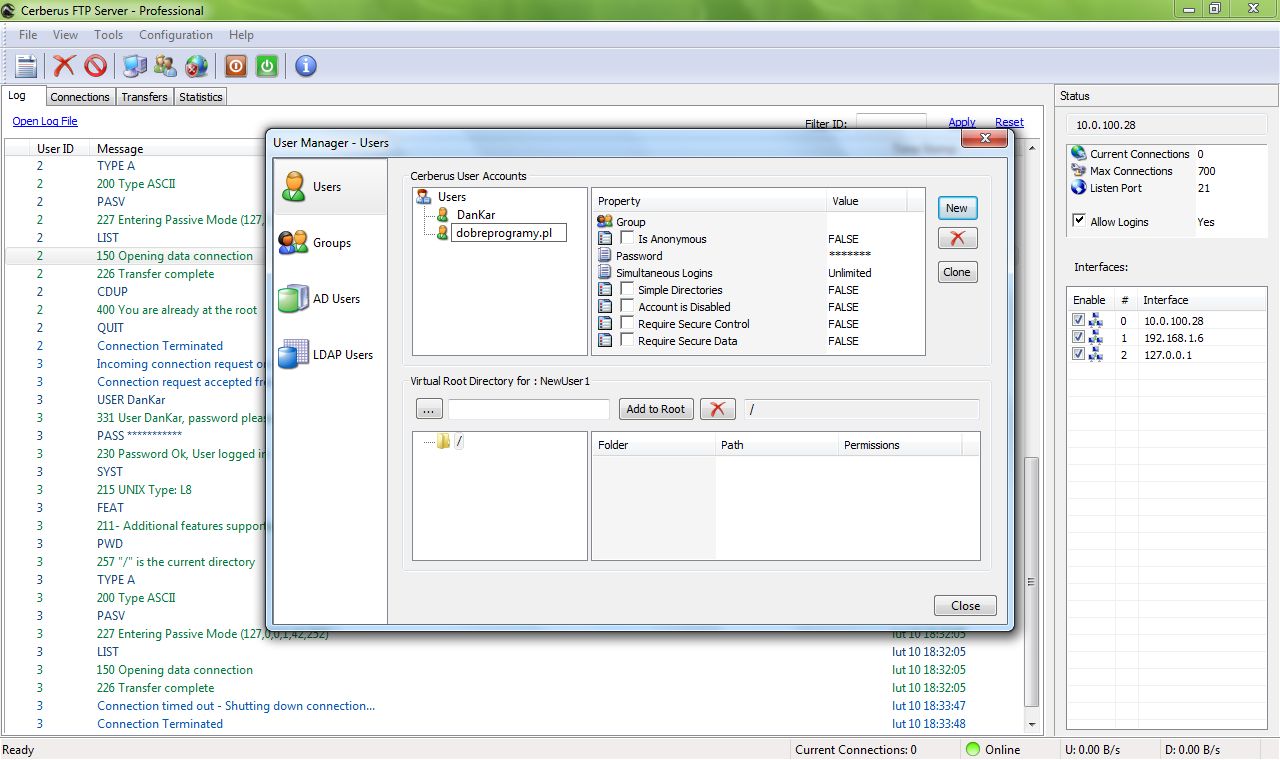Click the Open Log File link
1280x760 pixels.
tap(45, 121)
